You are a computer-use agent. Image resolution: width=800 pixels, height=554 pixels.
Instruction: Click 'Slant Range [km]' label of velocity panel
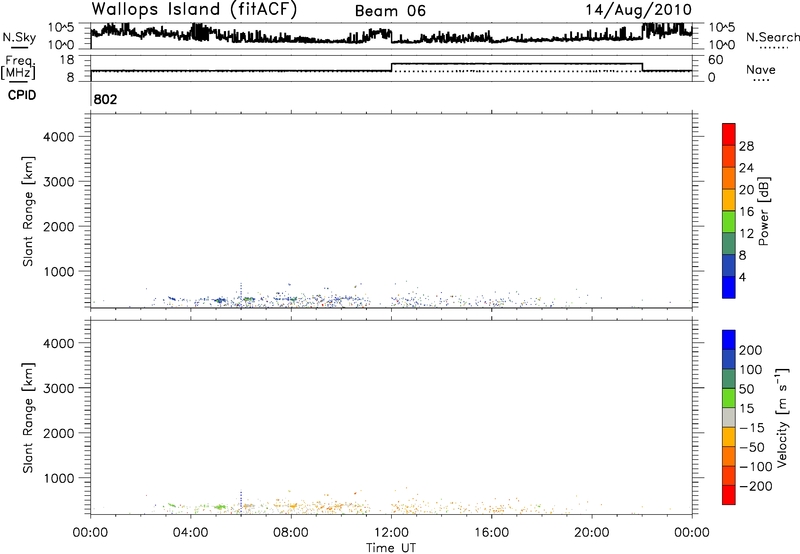coord(28,418)
